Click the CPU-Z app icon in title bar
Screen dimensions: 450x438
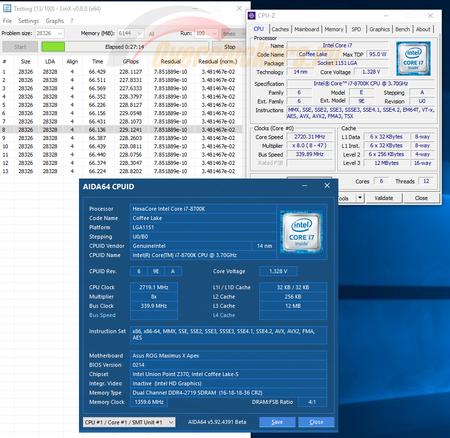(x=252, y=16)
